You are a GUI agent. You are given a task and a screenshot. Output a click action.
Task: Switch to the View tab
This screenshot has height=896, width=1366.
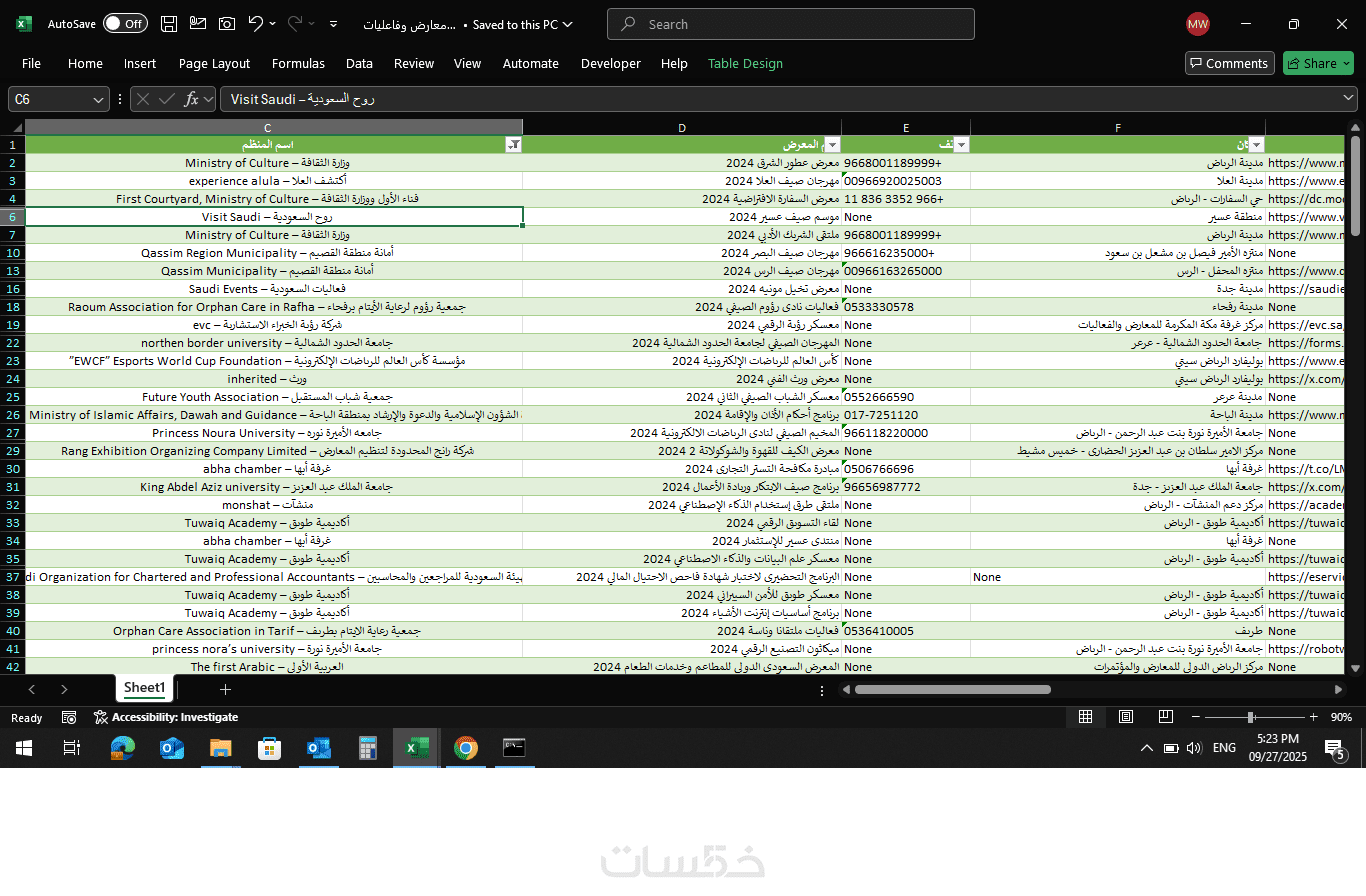467,63
